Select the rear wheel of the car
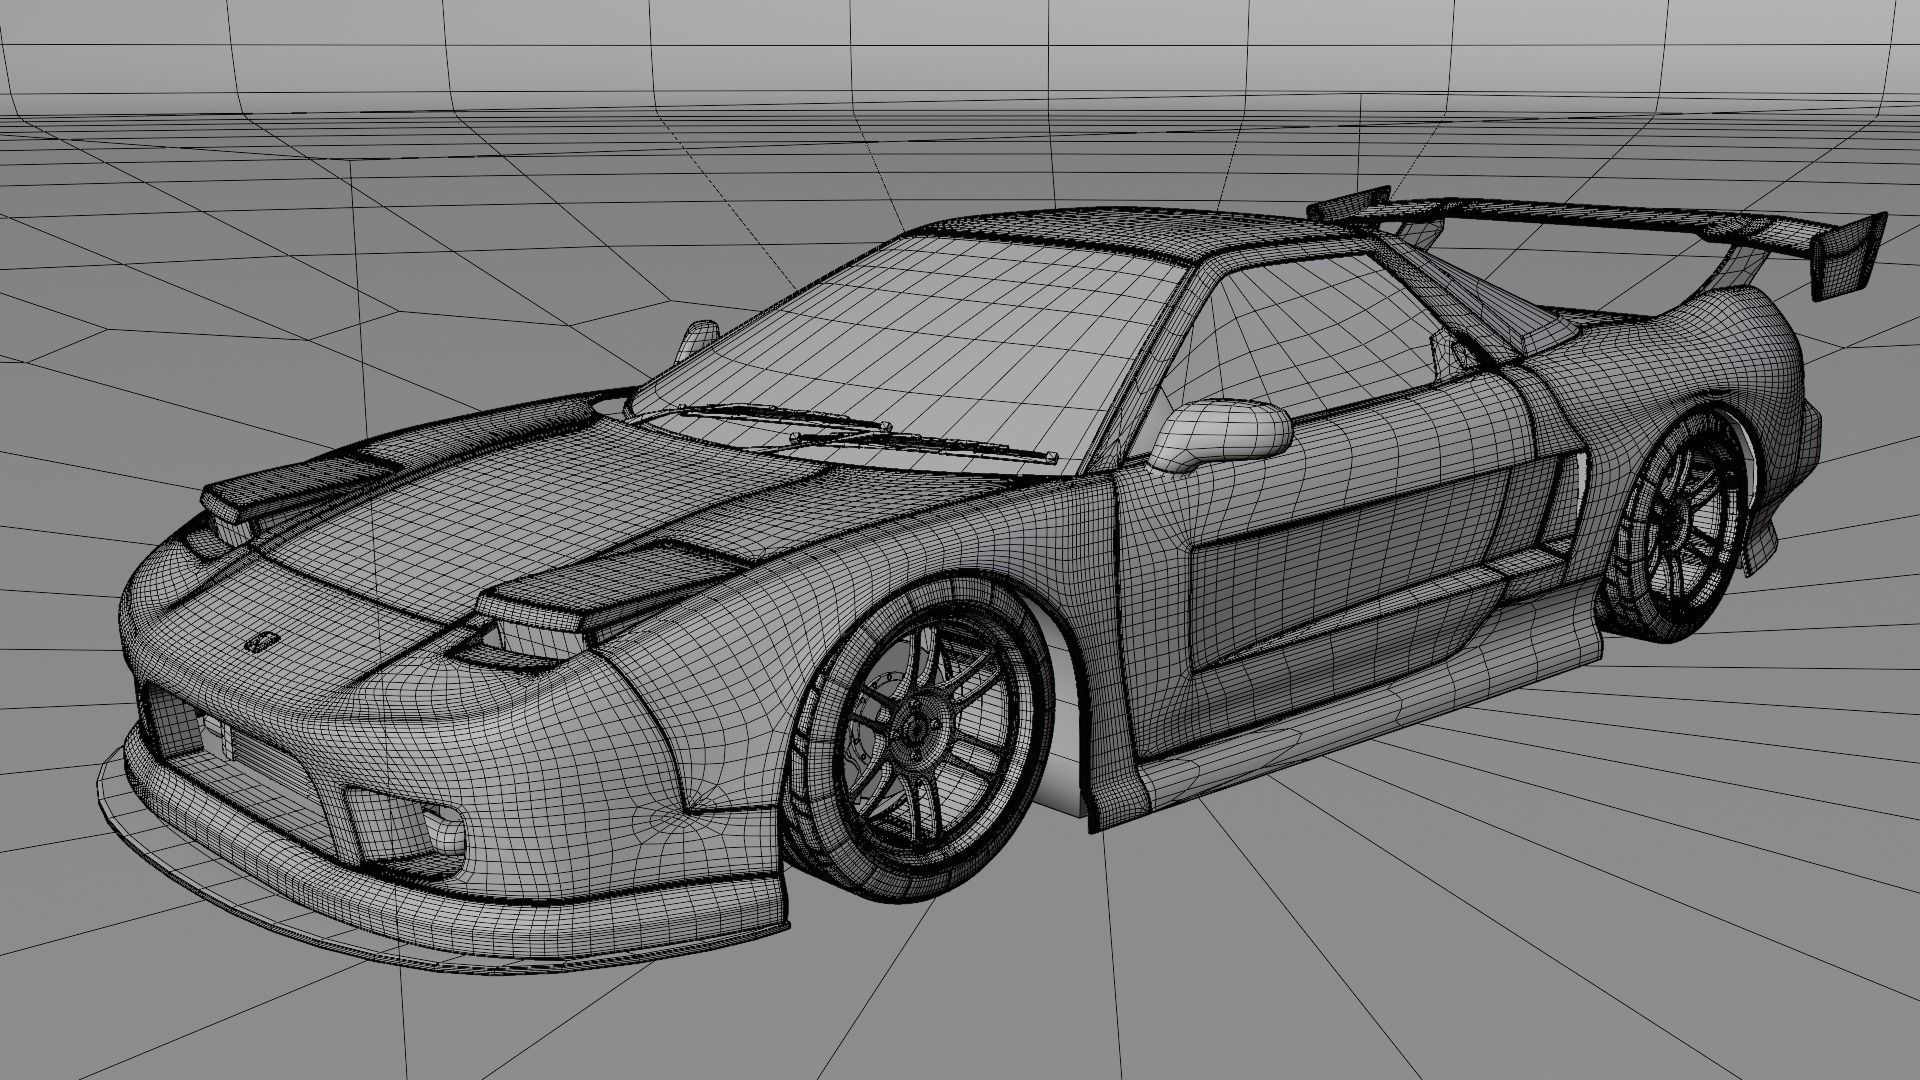The height and width of the screenshot is (1080, 1920). [x=1675, y=525]
